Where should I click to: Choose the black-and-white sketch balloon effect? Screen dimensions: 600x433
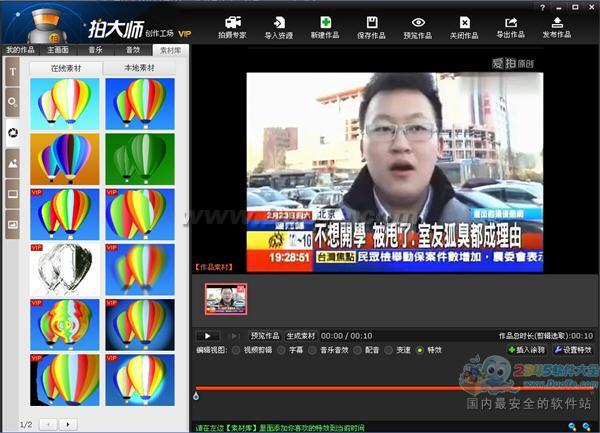[65, 269]
